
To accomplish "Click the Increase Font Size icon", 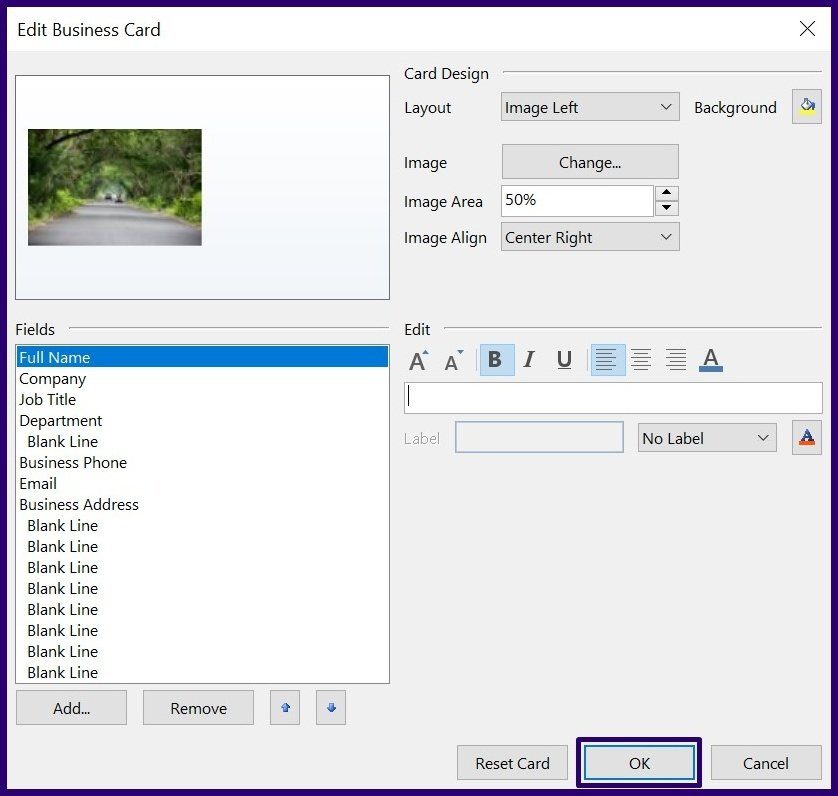I will (x=418, y=360).
